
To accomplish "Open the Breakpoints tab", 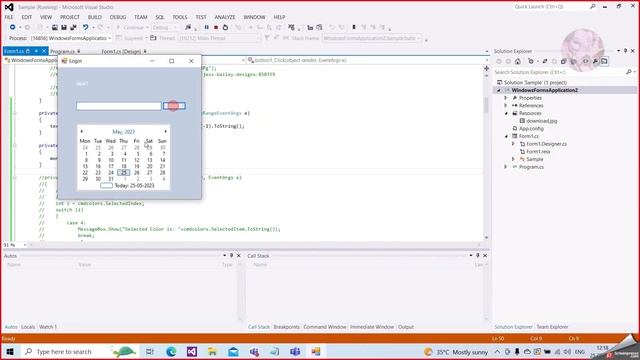I will (x=287, y=327).
